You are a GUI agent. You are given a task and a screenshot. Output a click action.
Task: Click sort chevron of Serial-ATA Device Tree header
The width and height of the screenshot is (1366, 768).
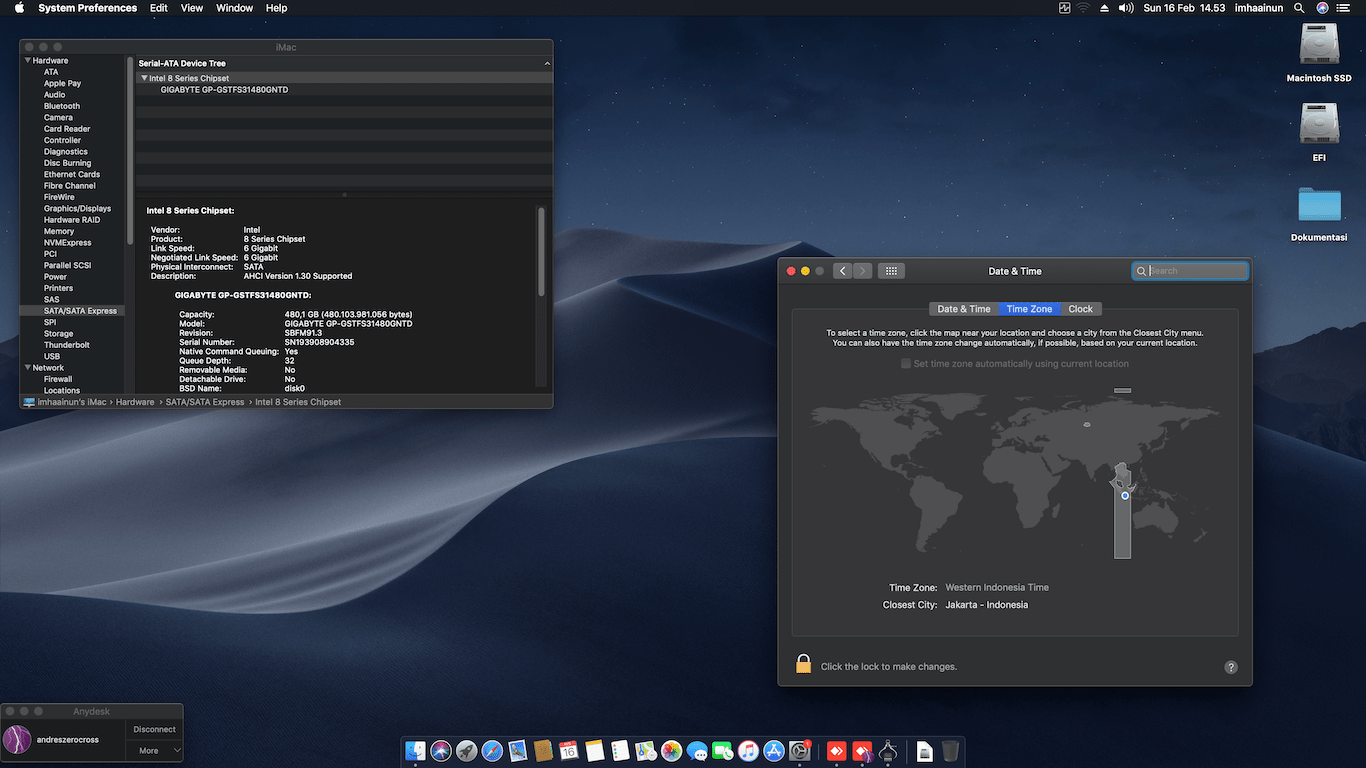coord(547,63)
